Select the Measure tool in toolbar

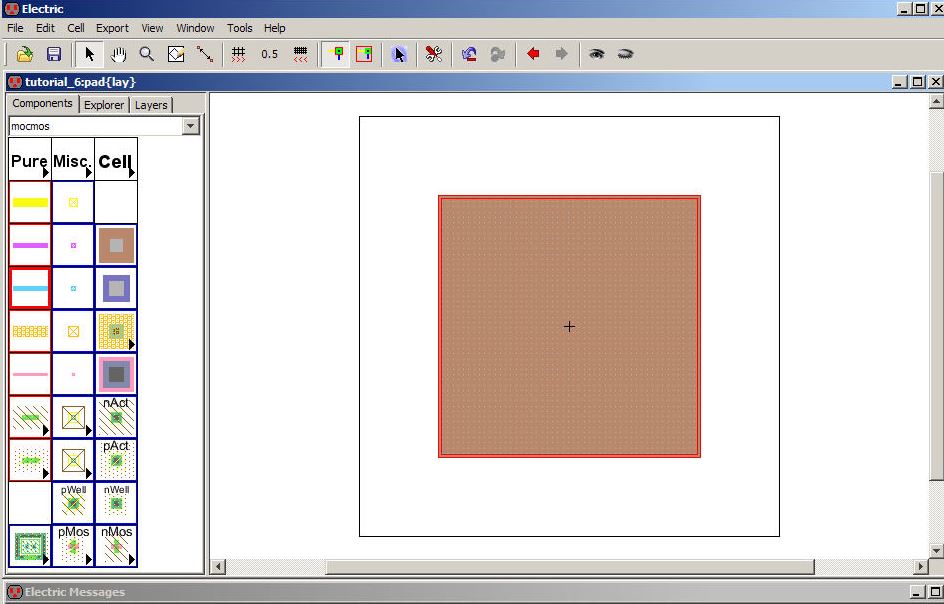point(205,54)
